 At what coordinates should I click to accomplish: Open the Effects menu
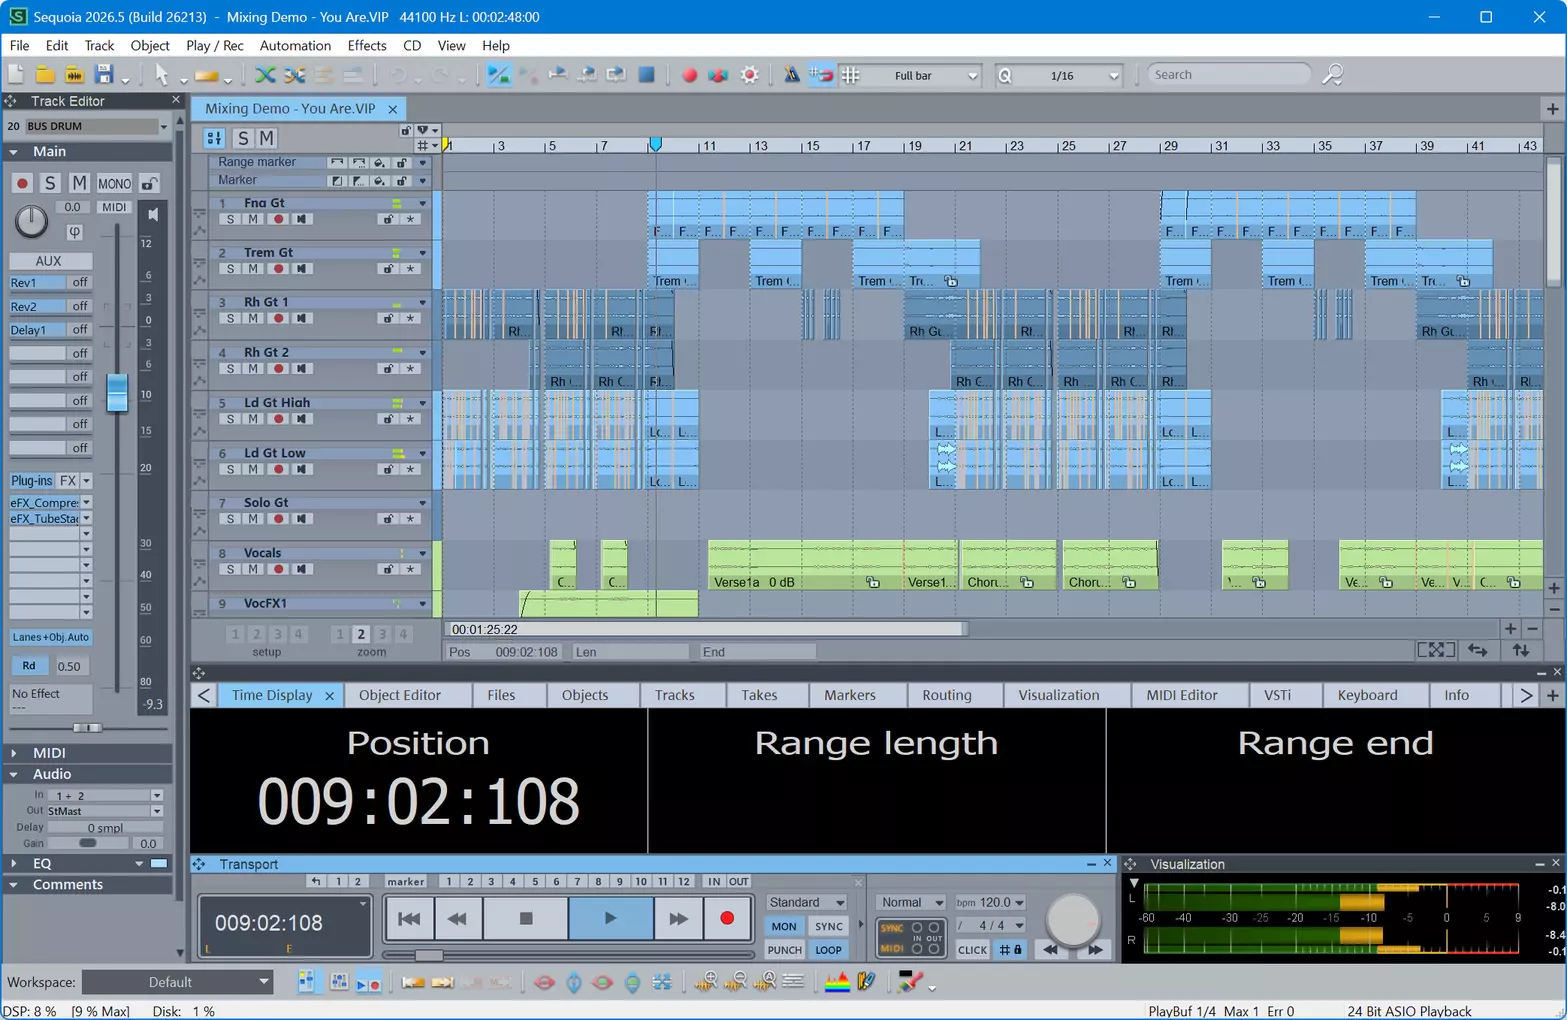click(366, 46)
